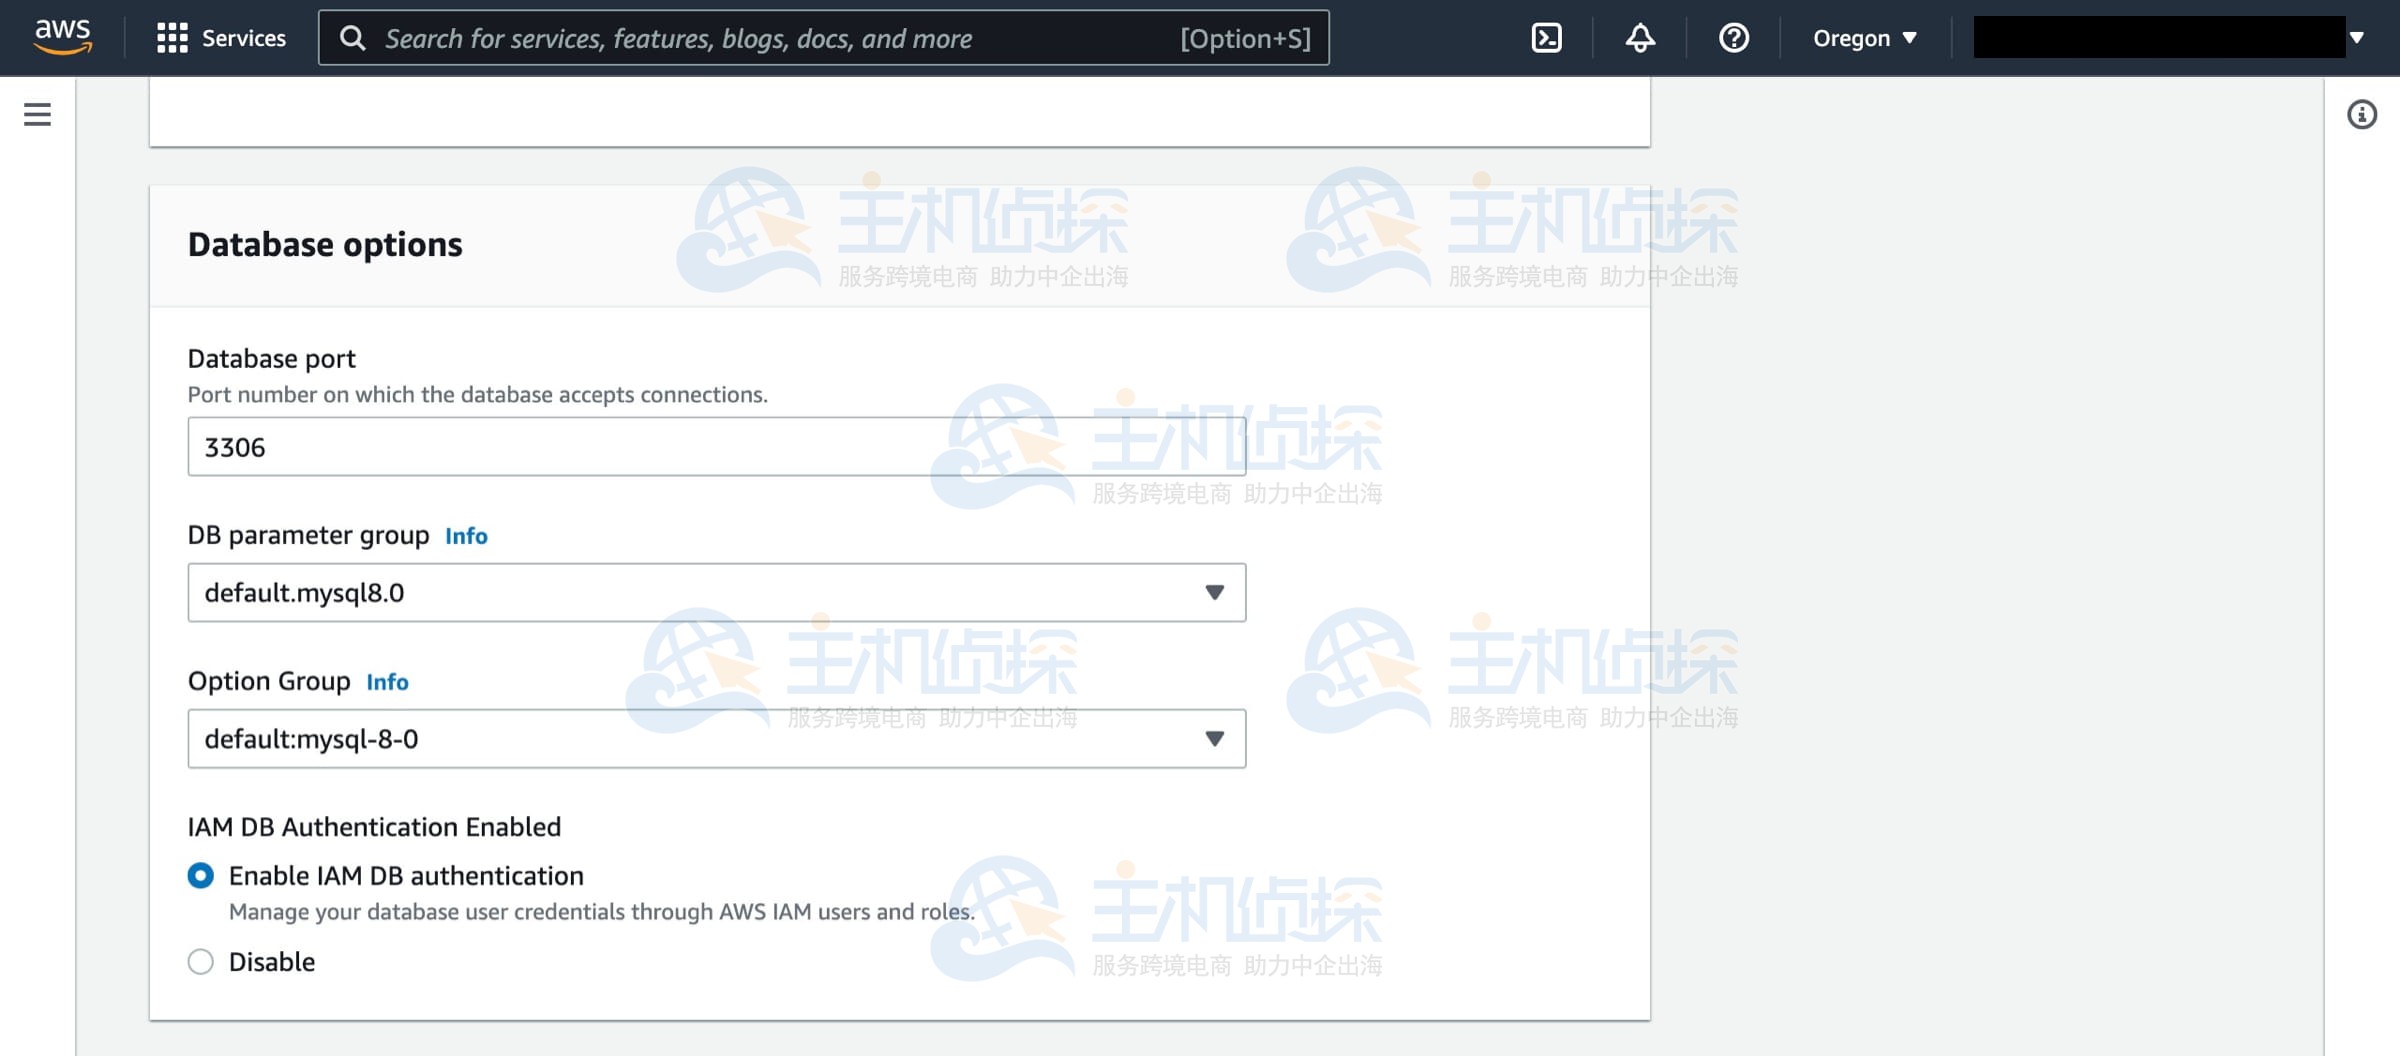The height and width of the screenshot is (1056, 2400).
Task: Click the info circle on the right edge
Action: 2362,114
